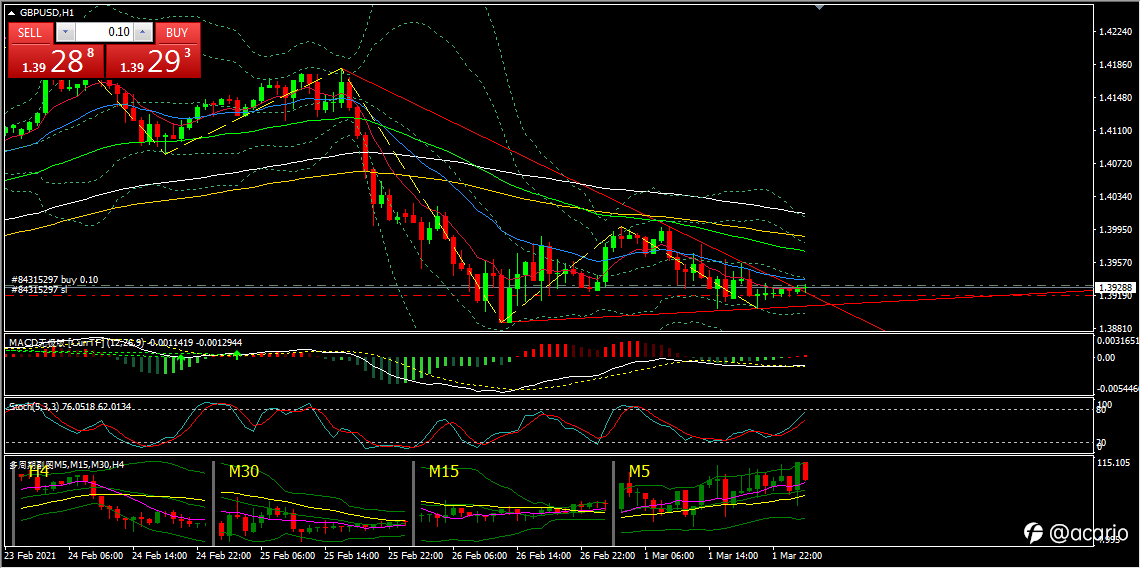The image size is (1141, 569).
Task: Click time axis label 25 Feb 06:00
Action: [285, 555]
